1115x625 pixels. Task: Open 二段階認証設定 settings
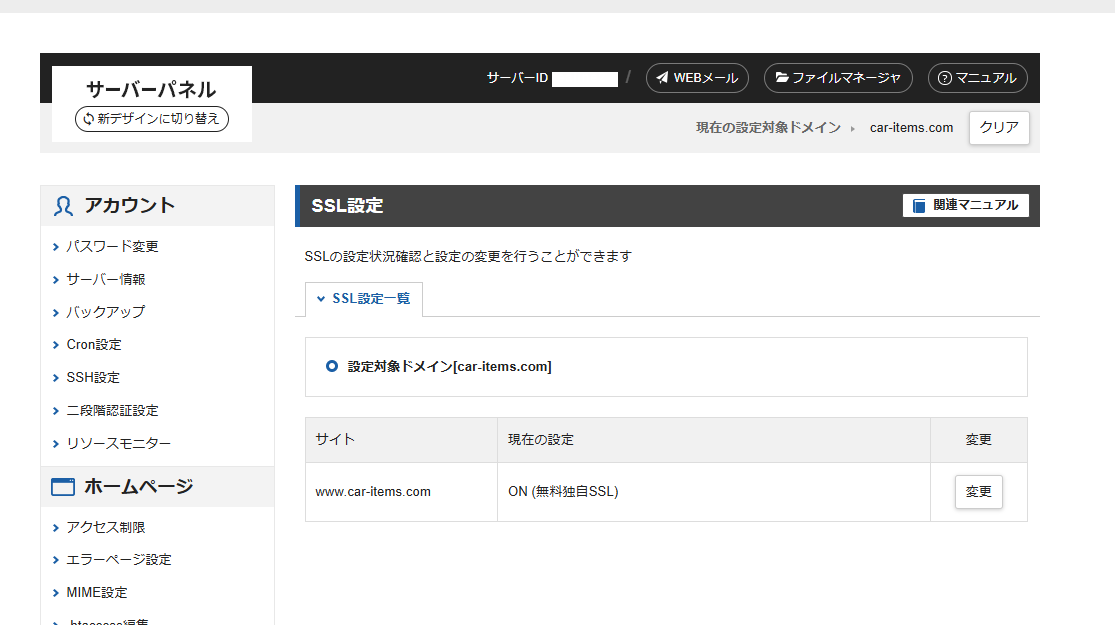click(x=112, y=411)
